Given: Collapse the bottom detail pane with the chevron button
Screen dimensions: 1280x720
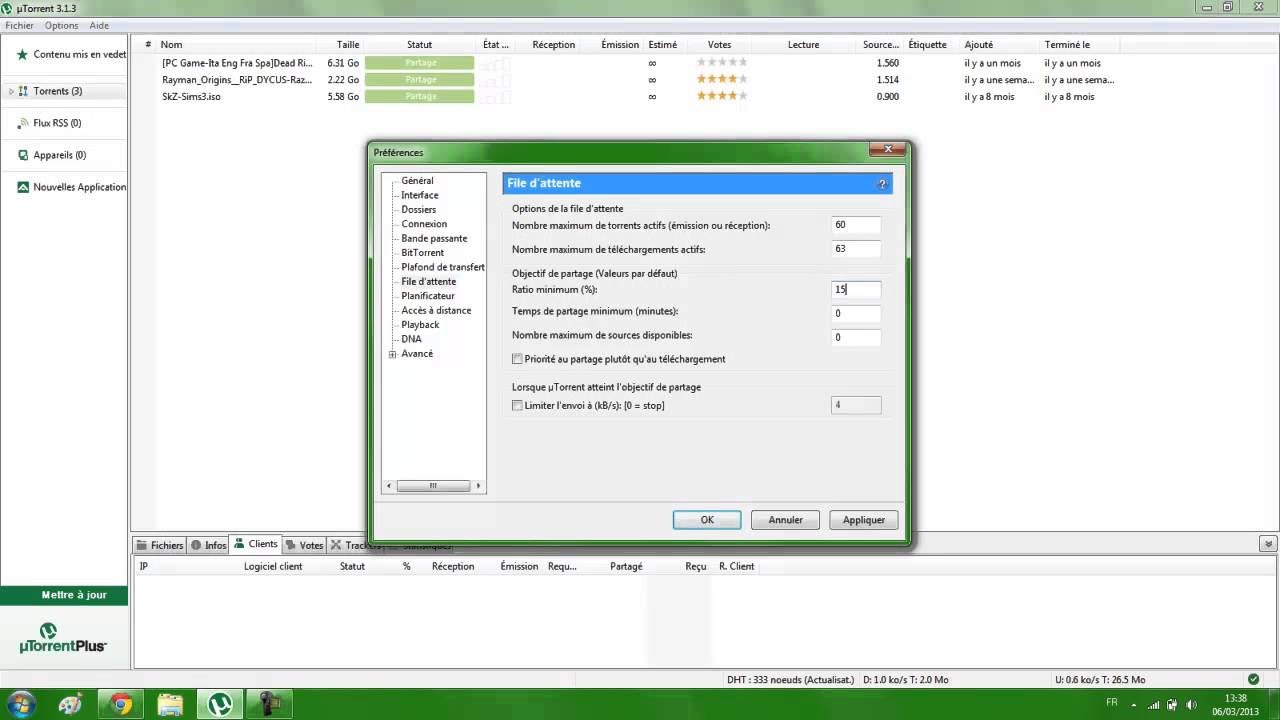Looking at the screenshot, I should 1268,544.
